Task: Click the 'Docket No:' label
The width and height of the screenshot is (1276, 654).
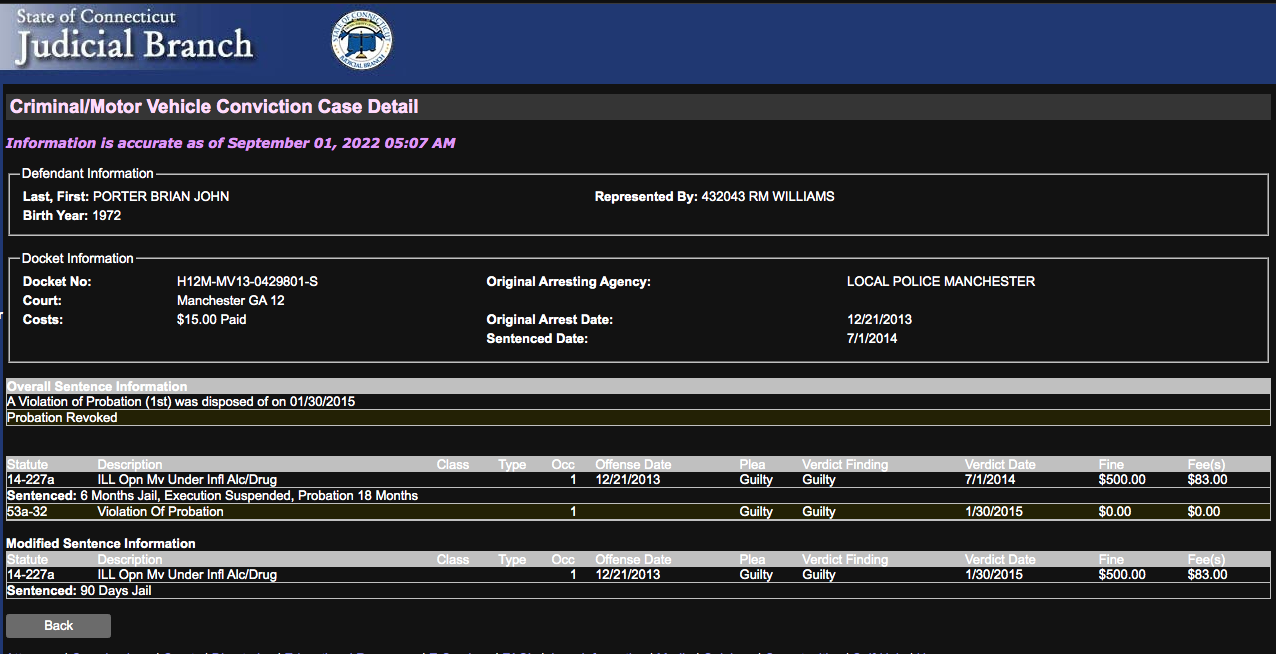Action: [x=57, y=282]
